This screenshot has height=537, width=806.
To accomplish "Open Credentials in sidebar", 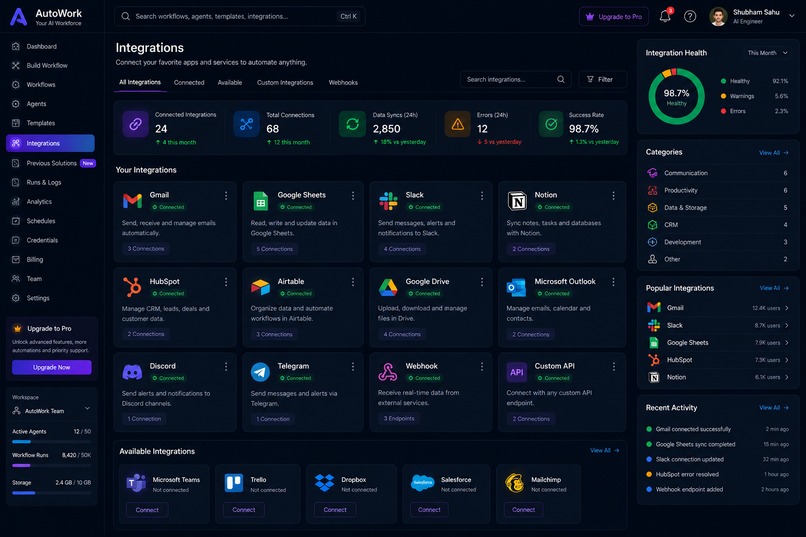I will tap(50, 240).
